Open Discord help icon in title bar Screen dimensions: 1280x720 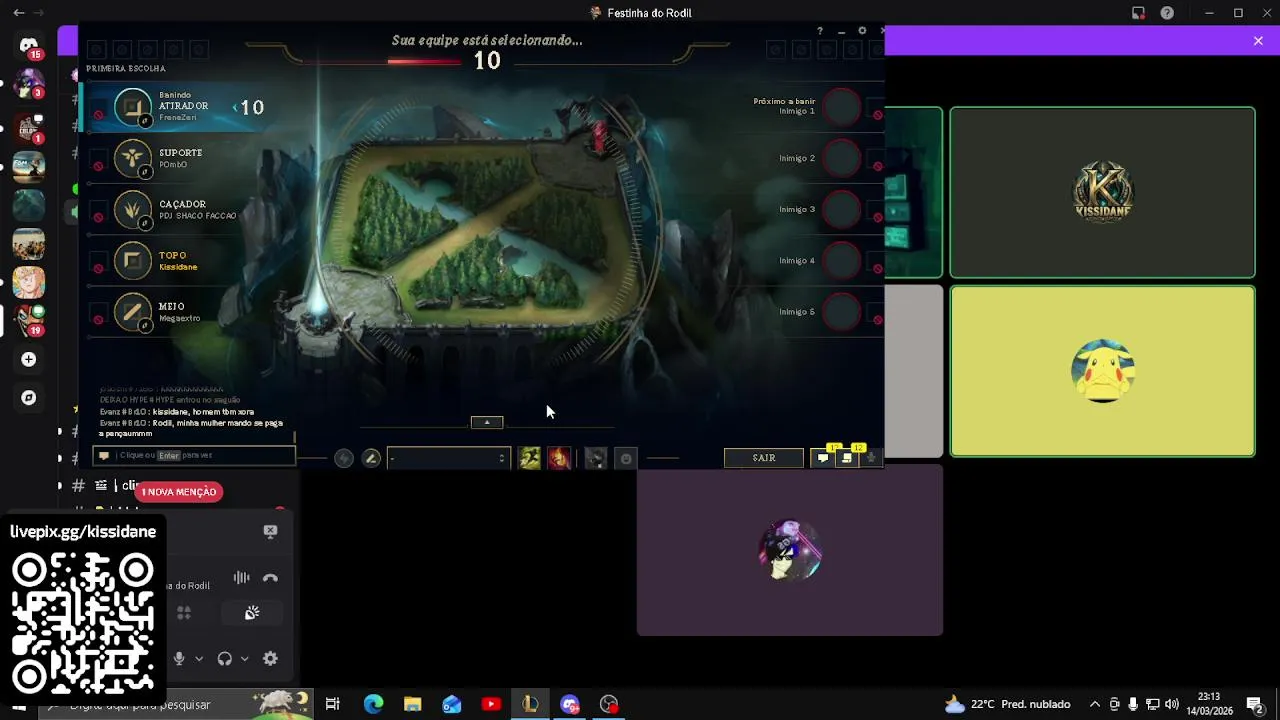[x=1167, y=13]
